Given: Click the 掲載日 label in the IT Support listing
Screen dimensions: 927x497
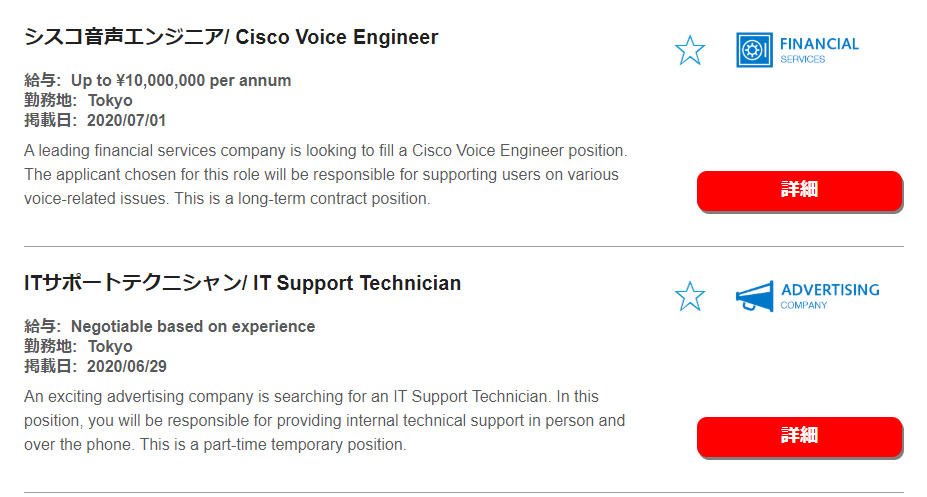Looking at the screenshot, I should coord(48,366).
